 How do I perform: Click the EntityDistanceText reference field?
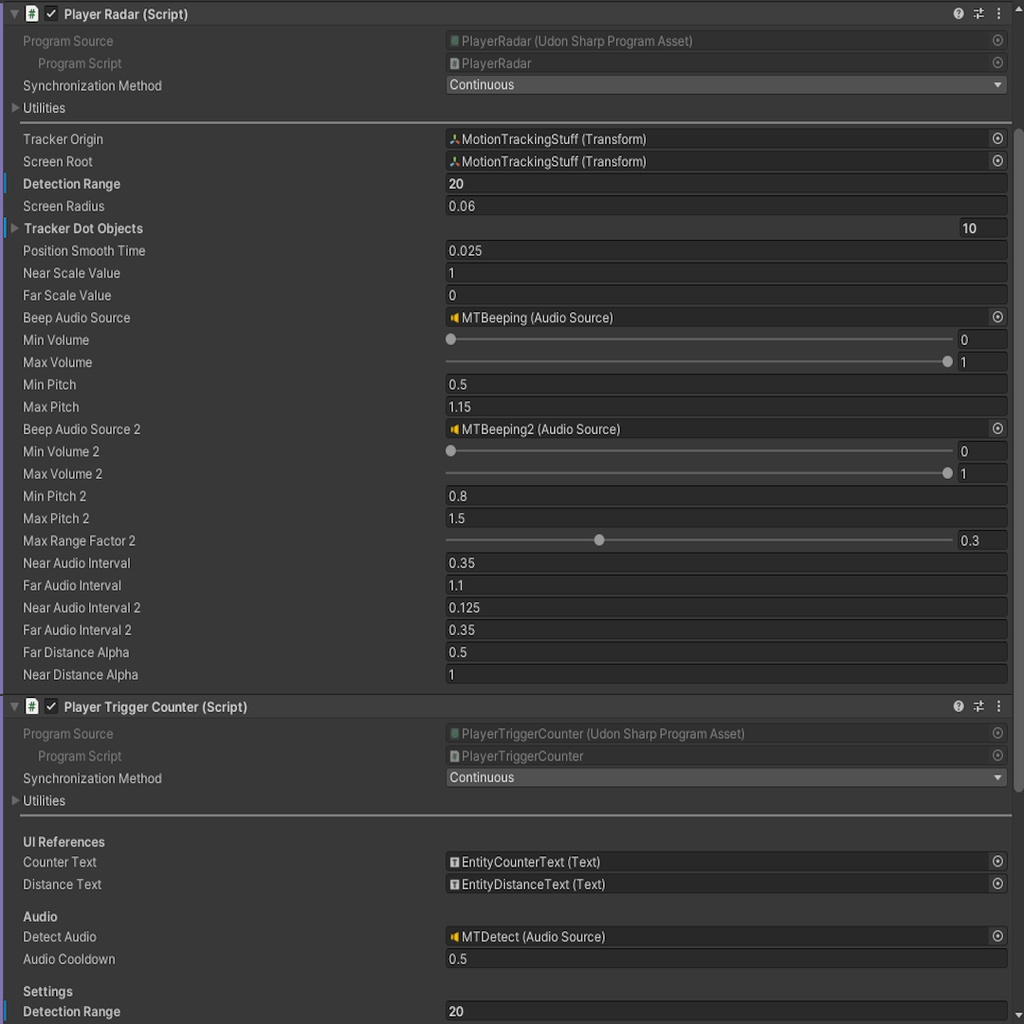pos(700,884)
